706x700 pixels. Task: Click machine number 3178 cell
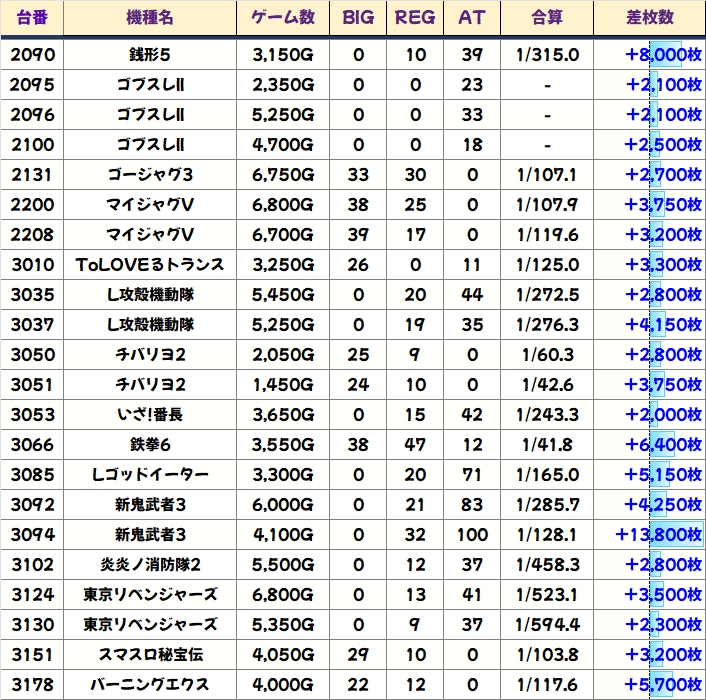[32, 685]
